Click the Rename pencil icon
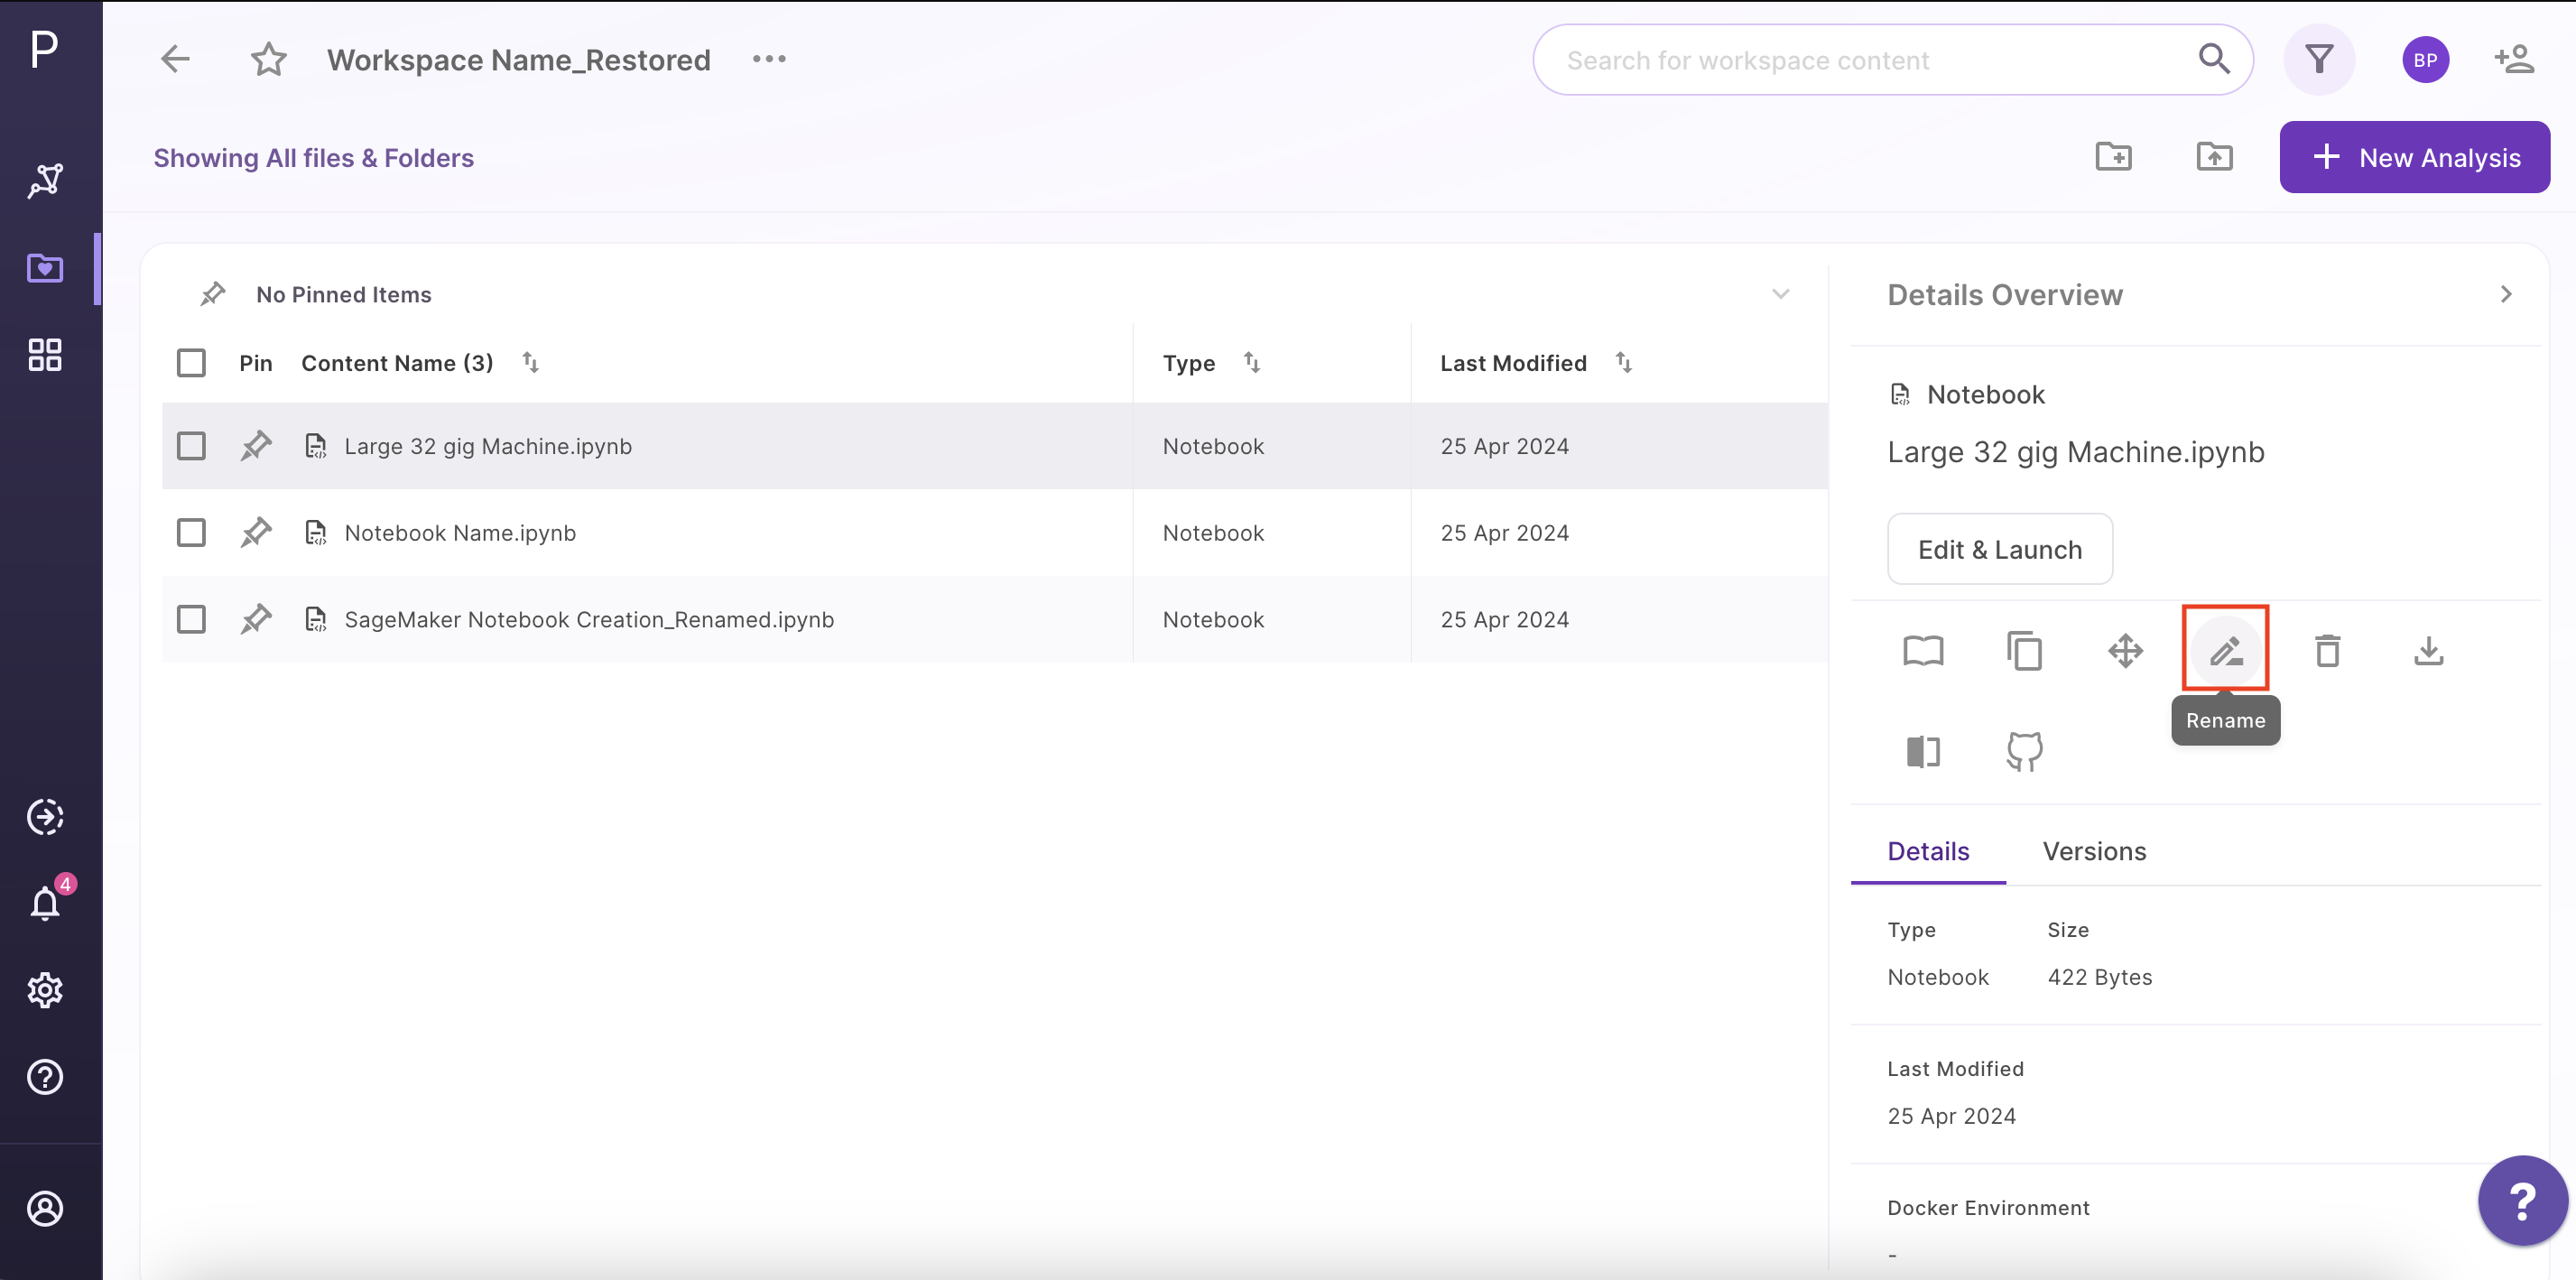The width and height of the screenshot is (2576, 1280). point(2225,651)
